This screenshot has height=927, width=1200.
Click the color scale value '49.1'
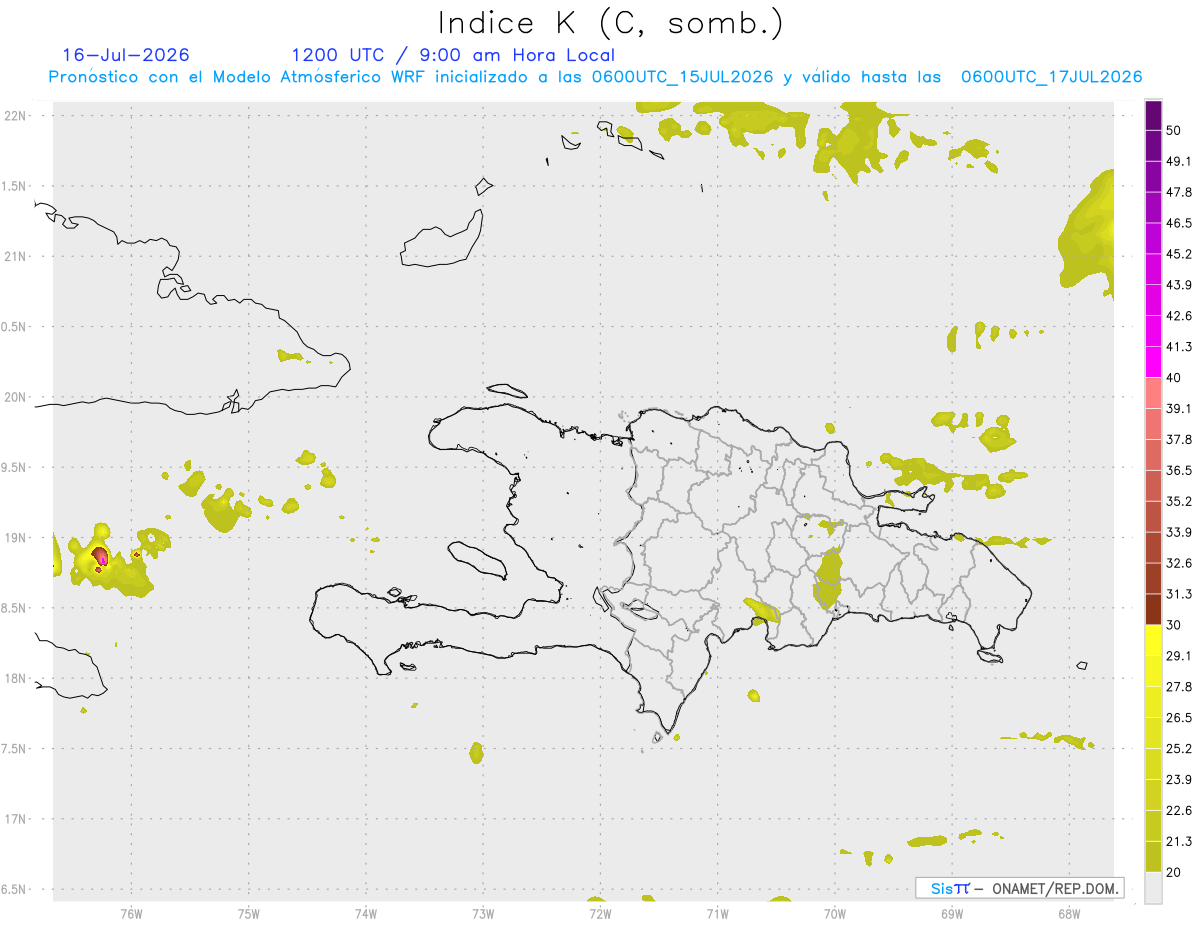click(1179, 161)
